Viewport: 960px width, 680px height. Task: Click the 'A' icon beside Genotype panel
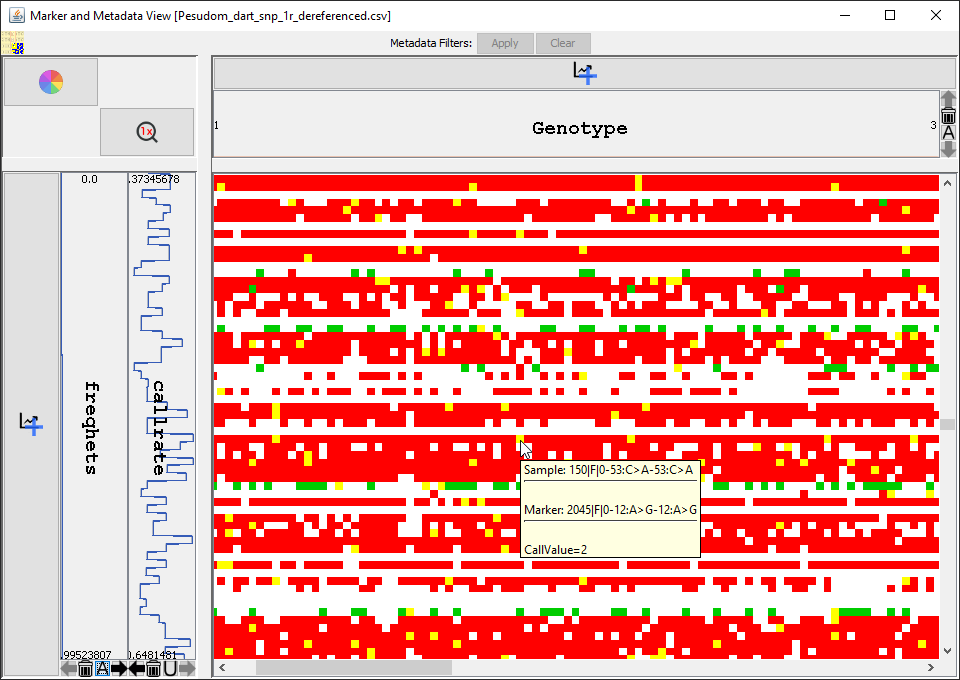[x=948, y=133]
